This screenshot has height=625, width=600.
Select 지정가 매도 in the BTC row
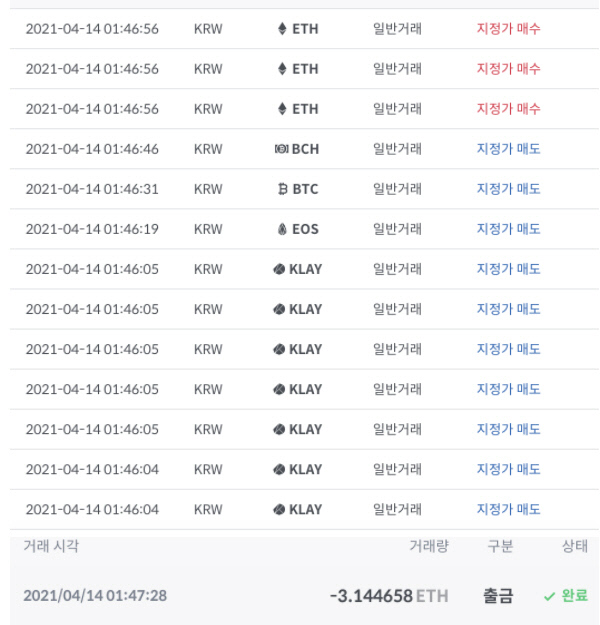[508, 189]
